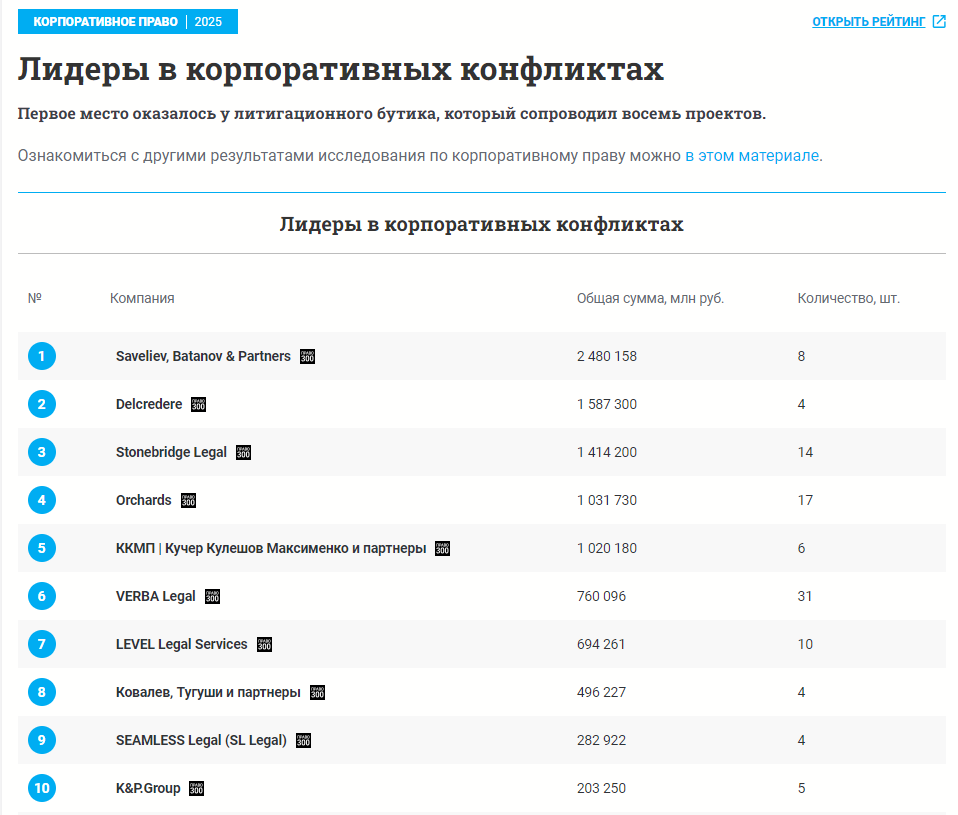Click Право 300 badge next to Ковалев, Тугуши
The height and width of the screenshot is (815, 958).
pos(318,693)
